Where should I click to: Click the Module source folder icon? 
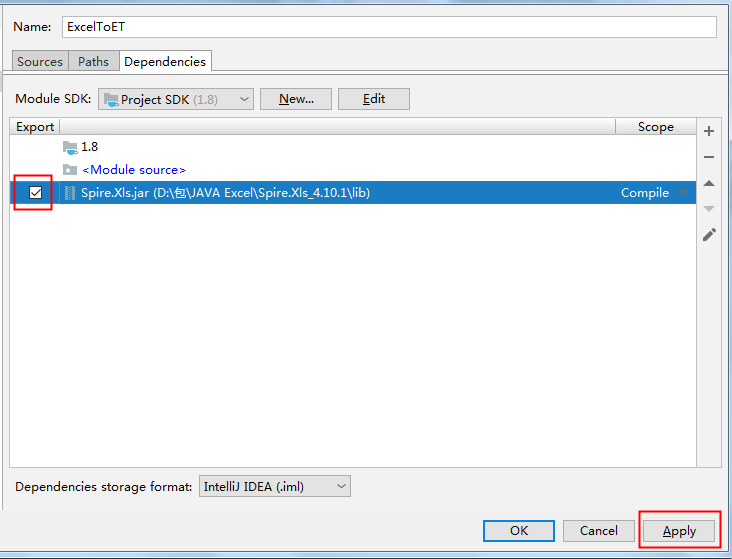coord(70,170)
